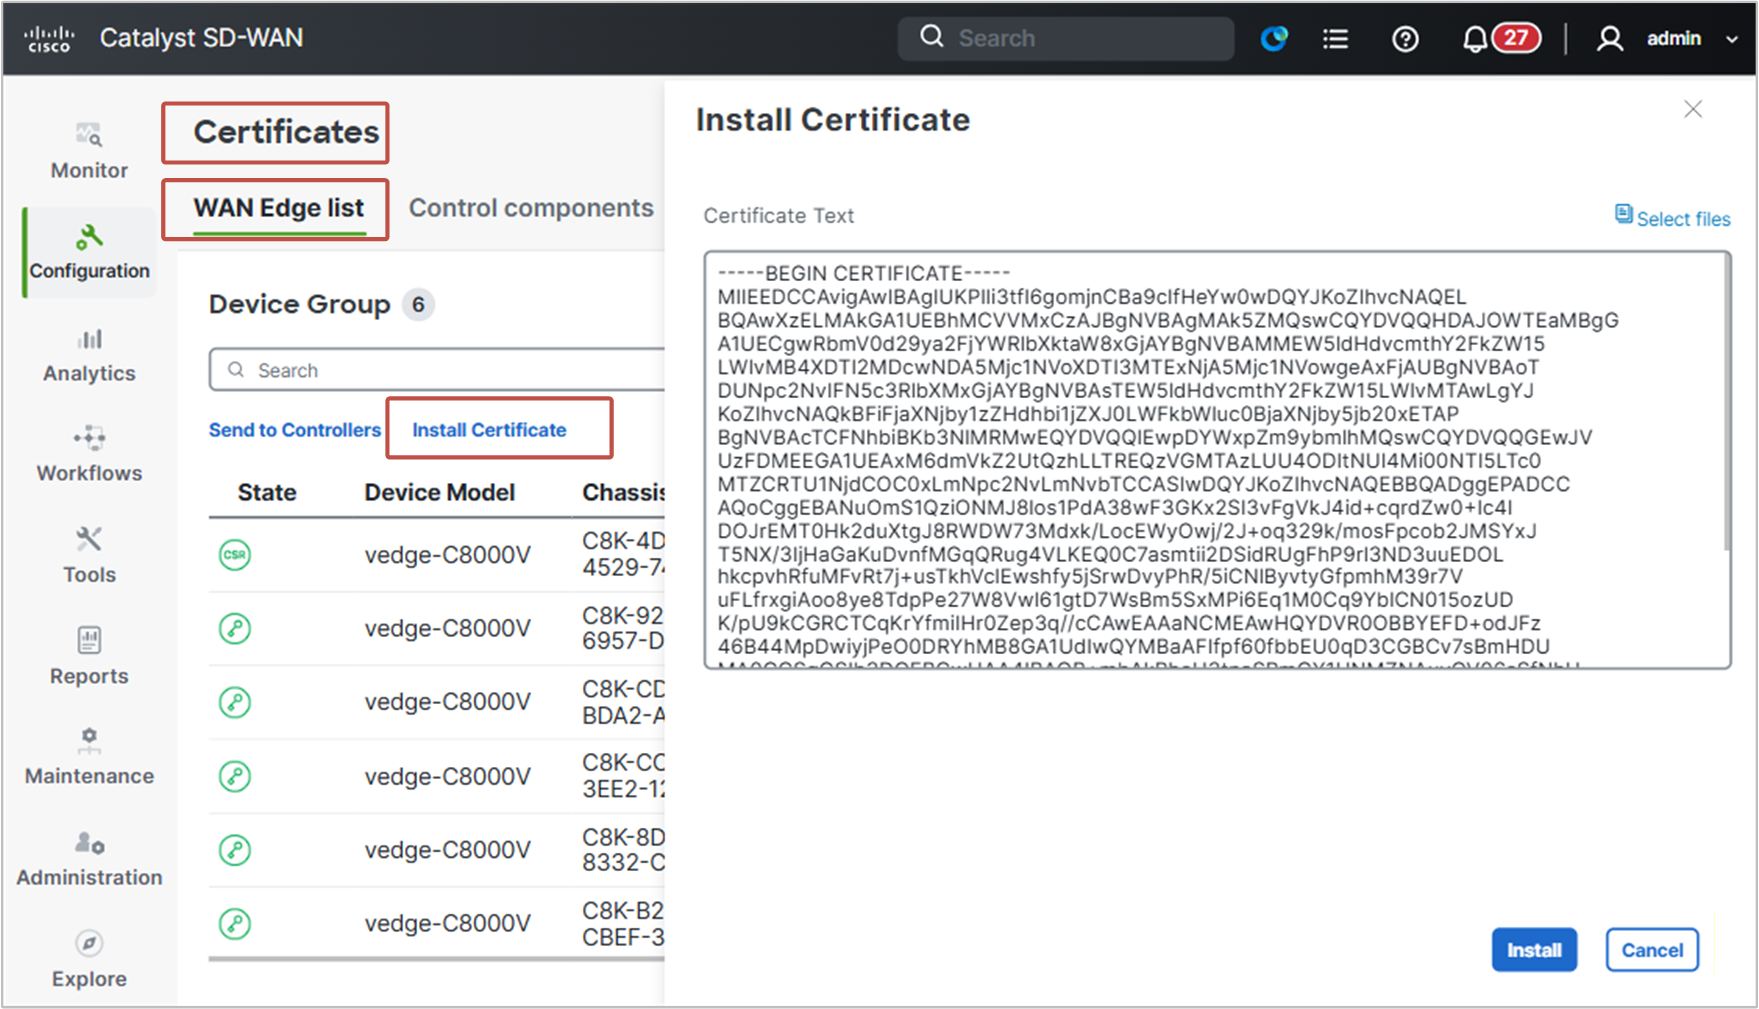Open the Explore sidebar section
This screenshot has height=1009, width=1759.
89,960
